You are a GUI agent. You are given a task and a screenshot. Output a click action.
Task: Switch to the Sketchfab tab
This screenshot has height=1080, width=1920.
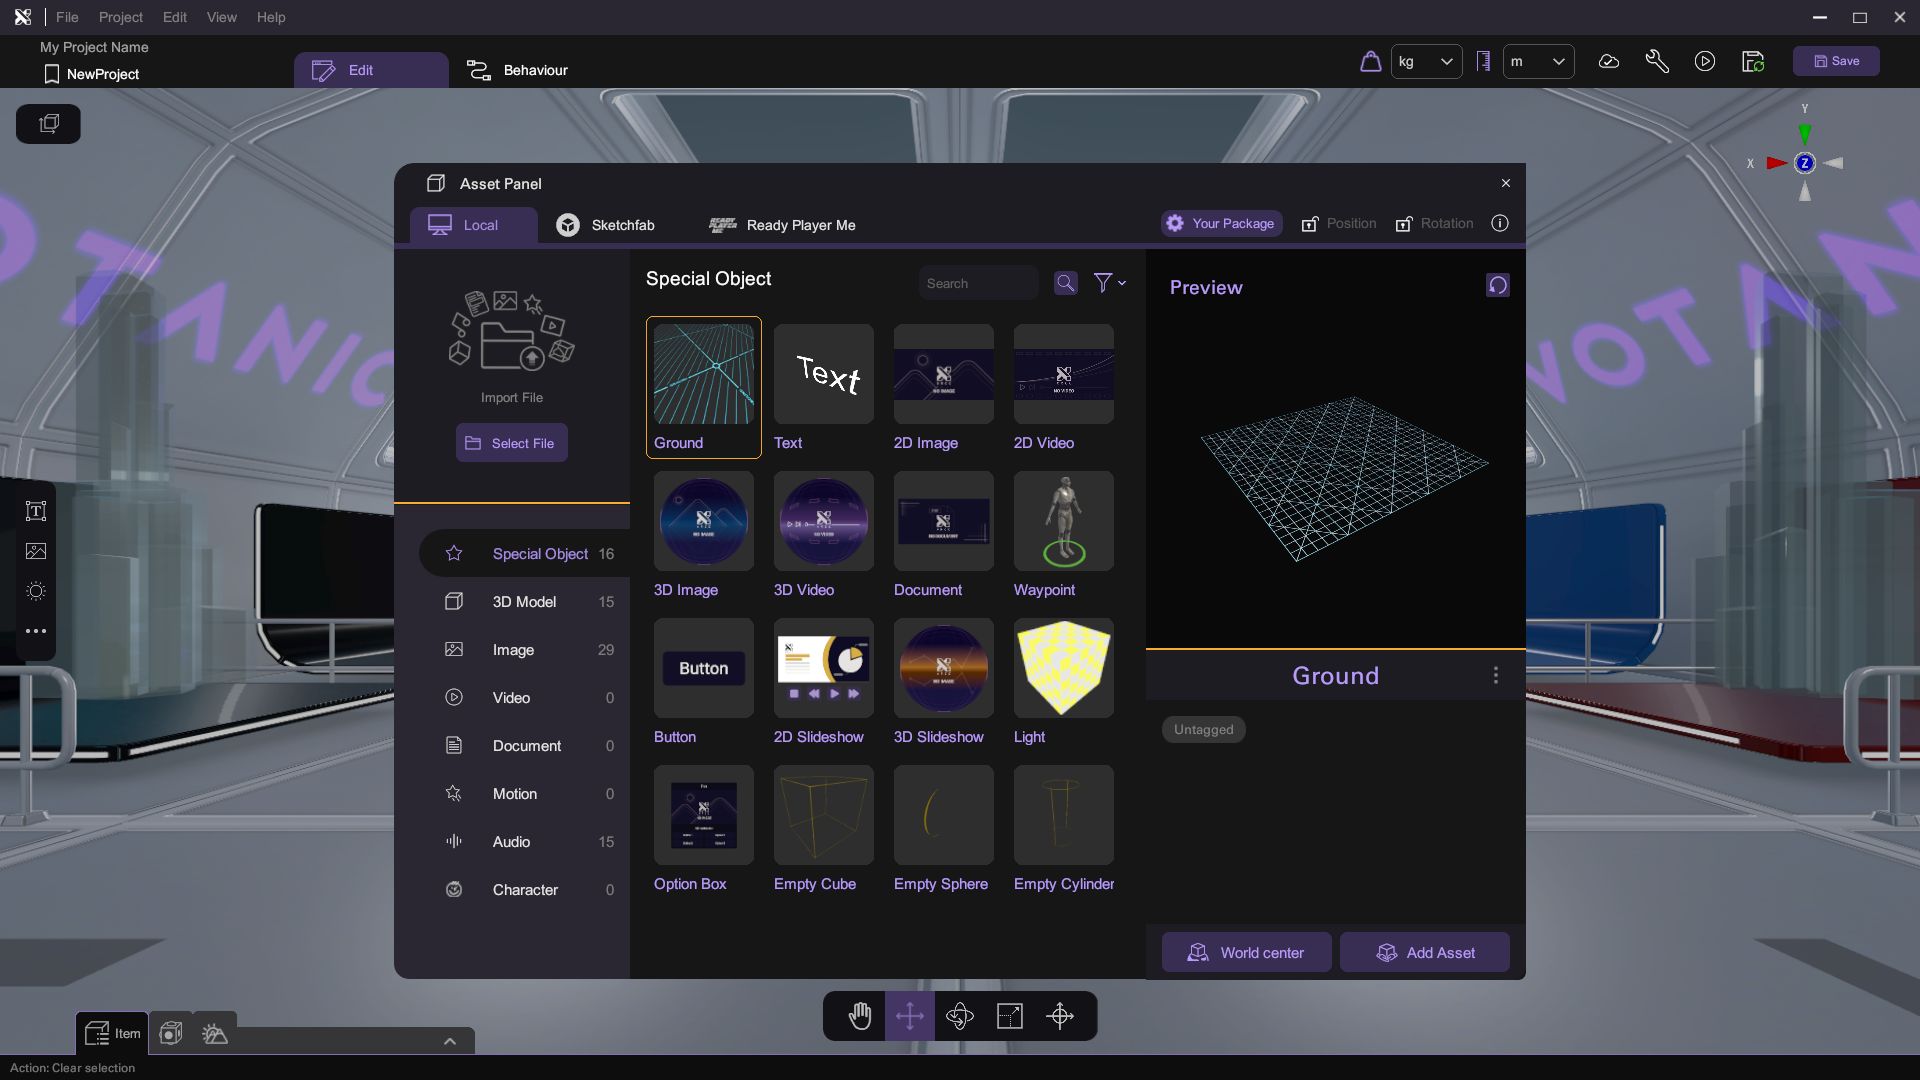pos(606,225)
